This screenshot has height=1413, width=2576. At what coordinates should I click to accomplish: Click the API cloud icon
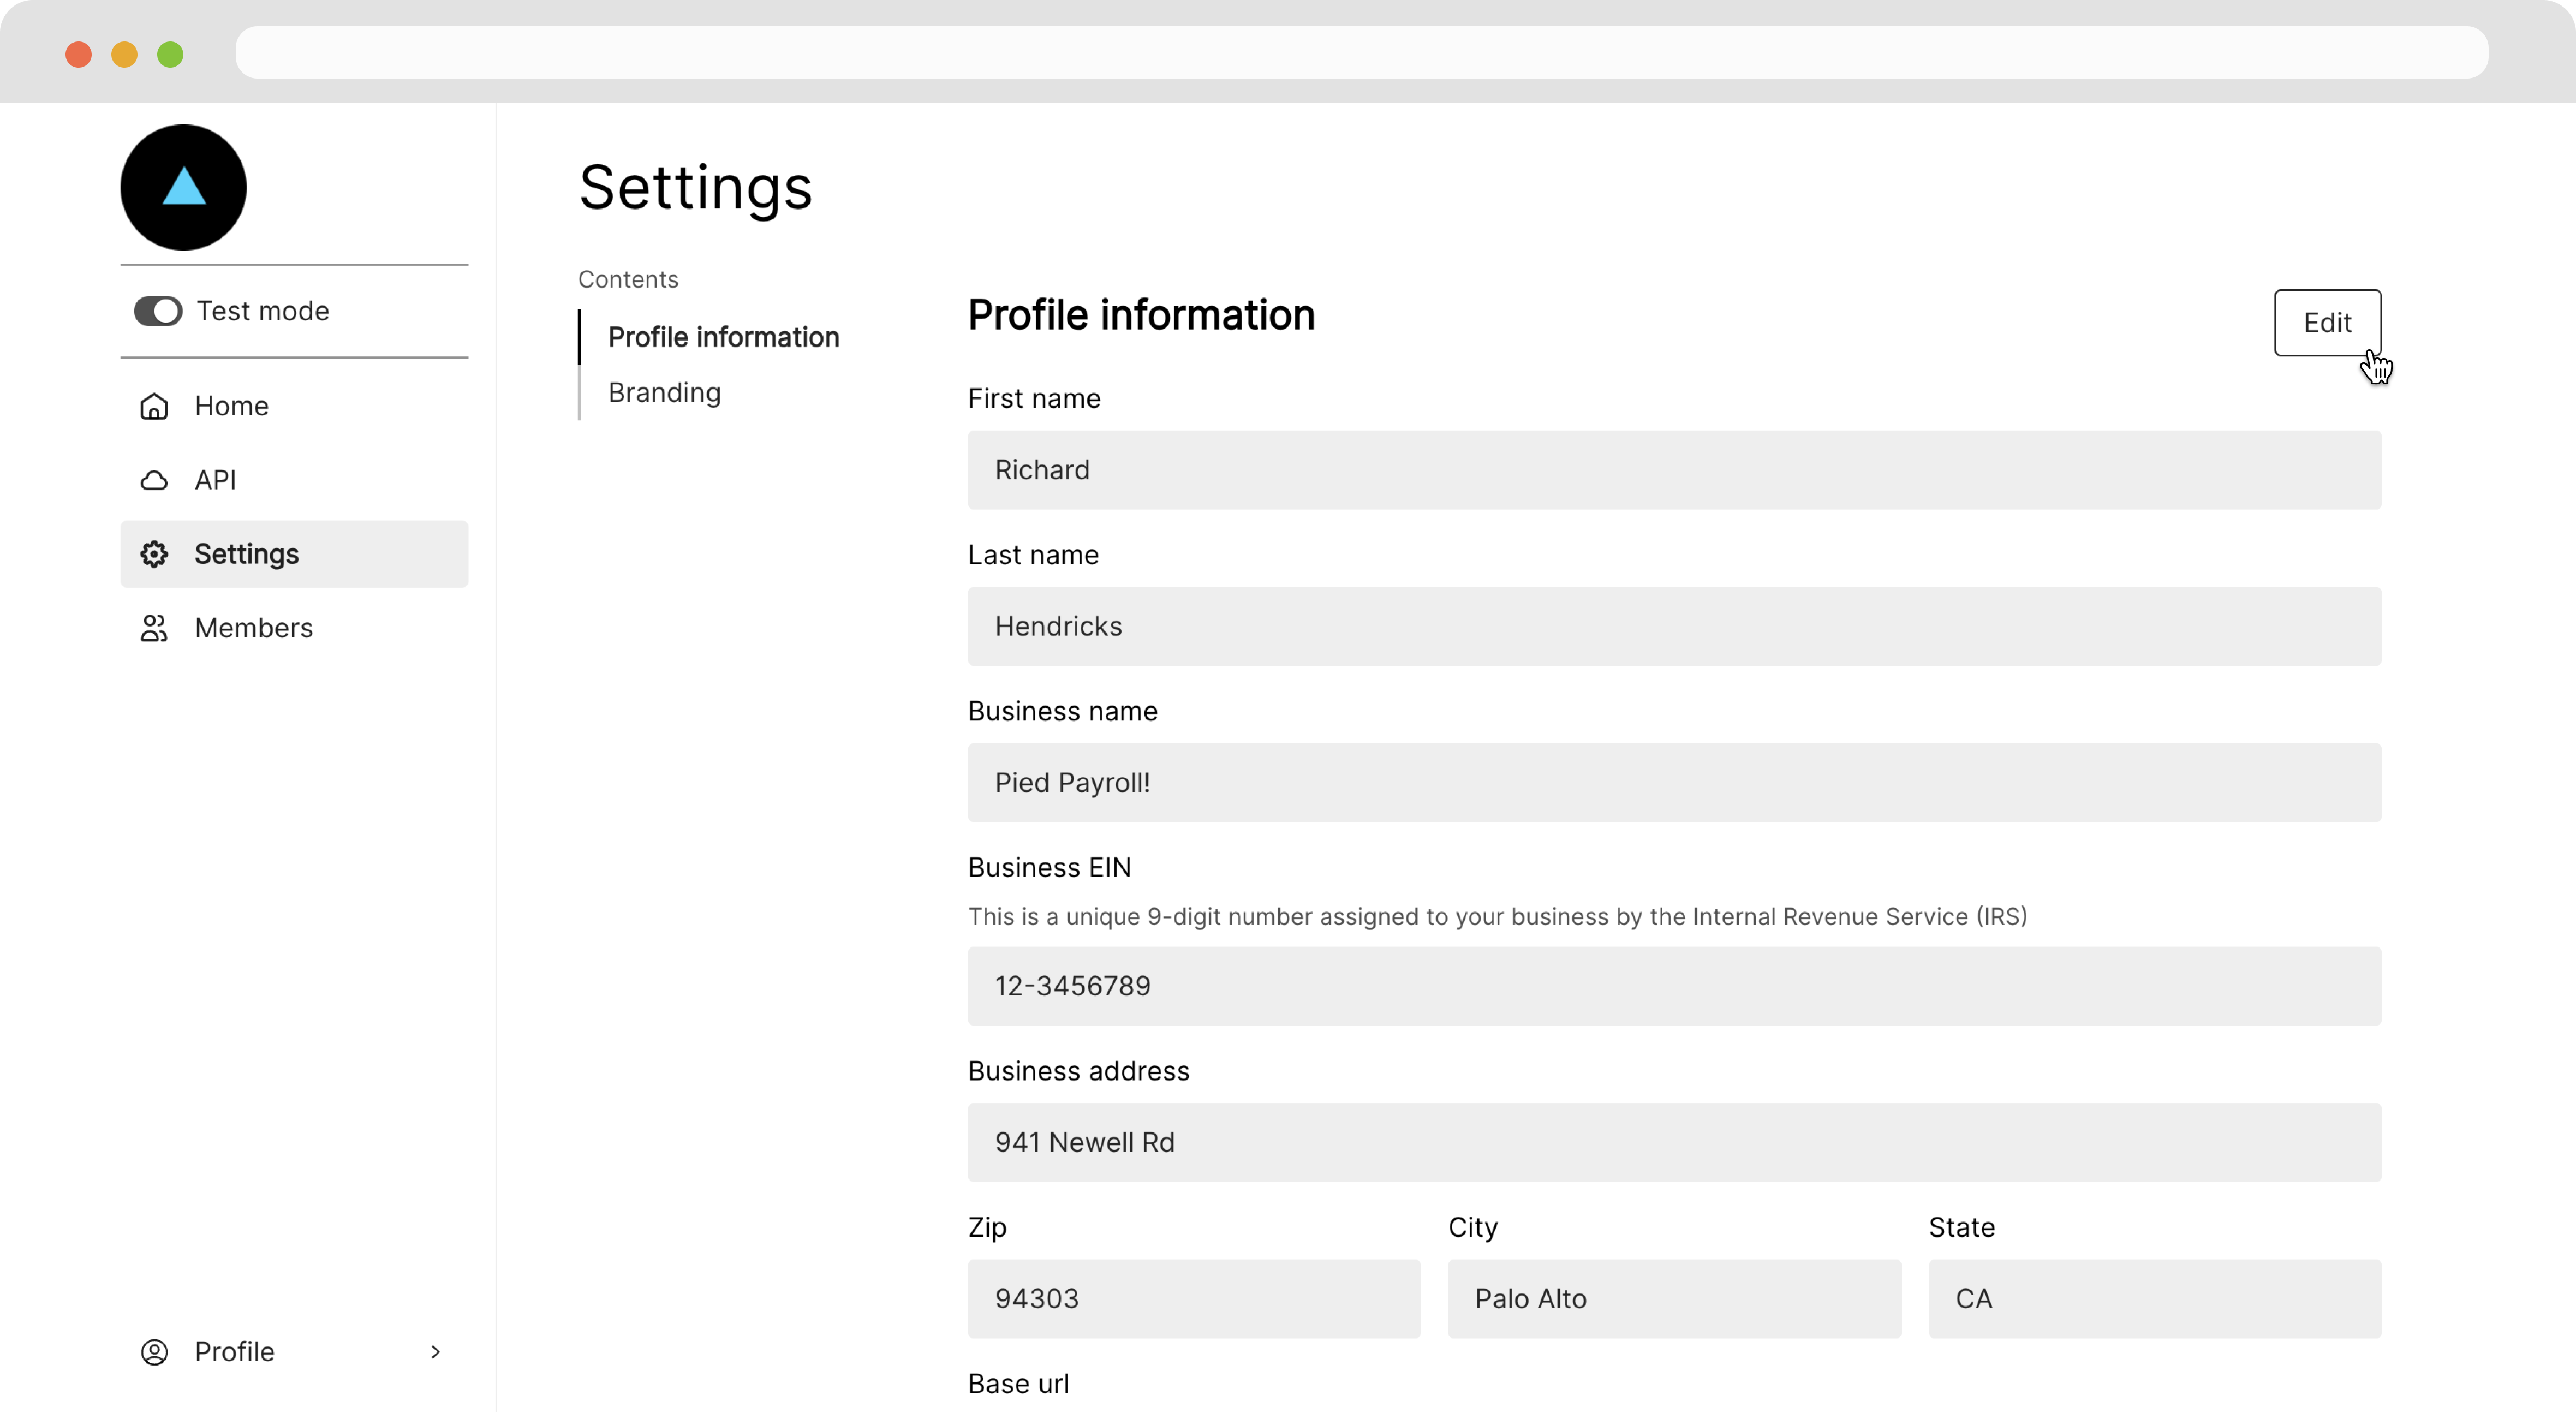pos(154,480)
